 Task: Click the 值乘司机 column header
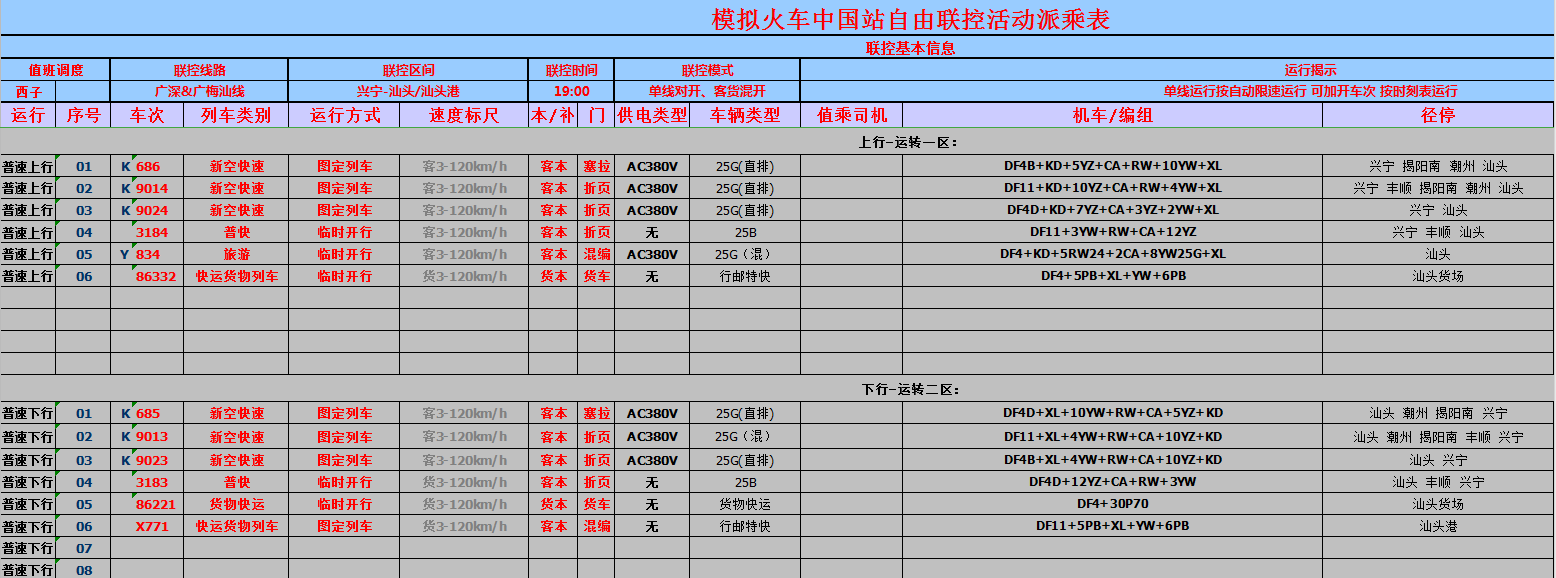(x=851, y=115)
